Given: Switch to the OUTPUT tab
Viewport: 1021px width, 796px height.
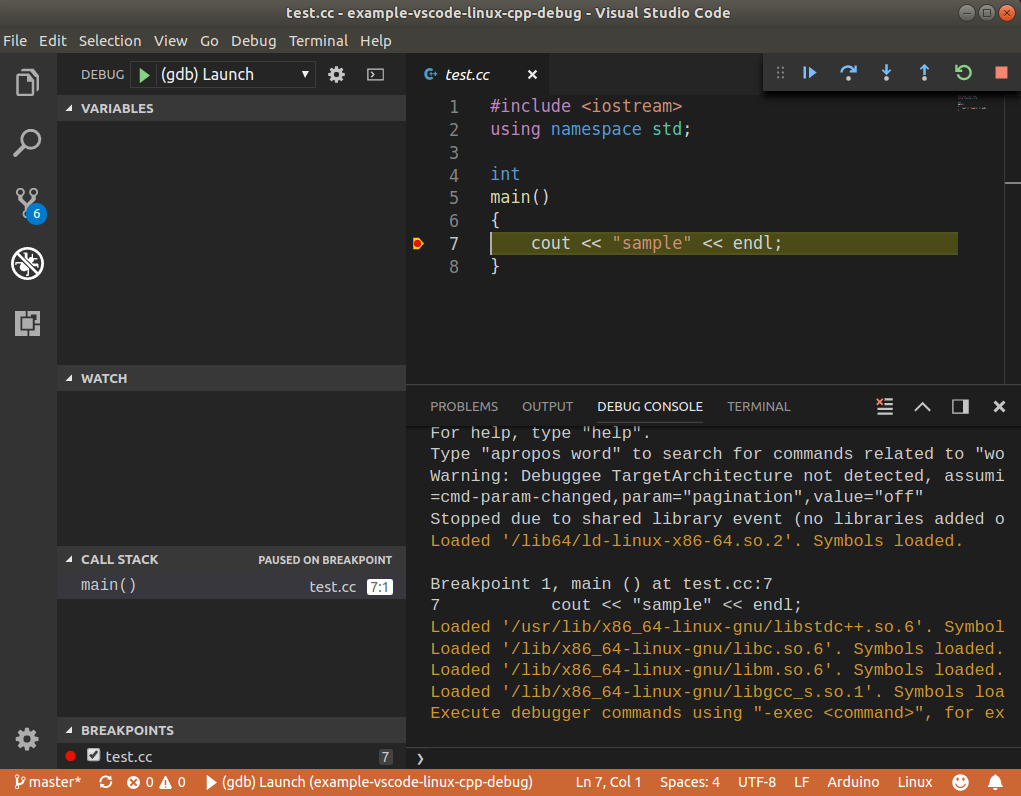Looking at the screenshot, I should tap(547, 406).
